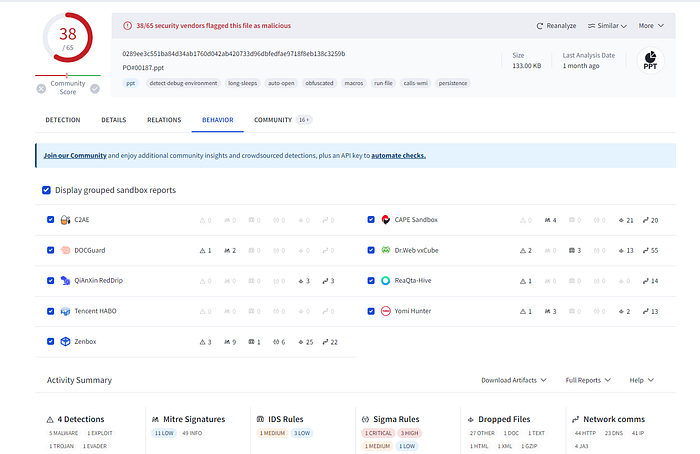Open the More dropdown menu
This screenshot has width=700, height=454.
coord(651,26)
